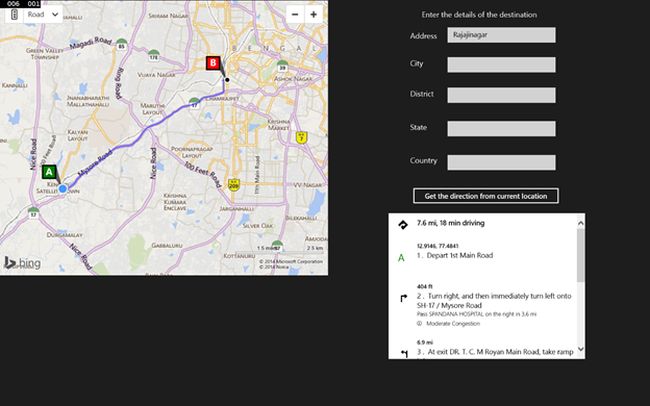Click the blue current location dot

click(x=63, y=189)
